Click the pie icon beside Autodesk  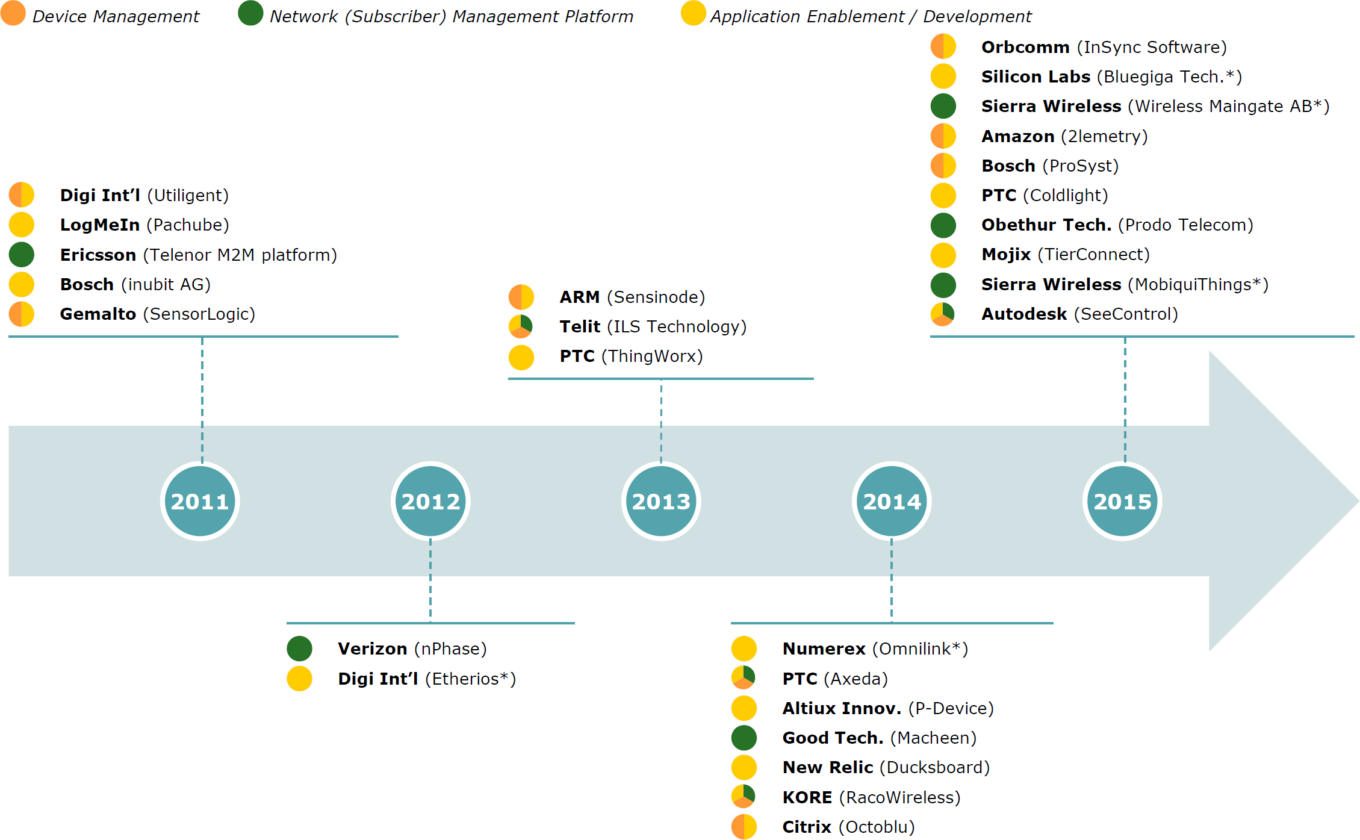[x=943, y=314]
